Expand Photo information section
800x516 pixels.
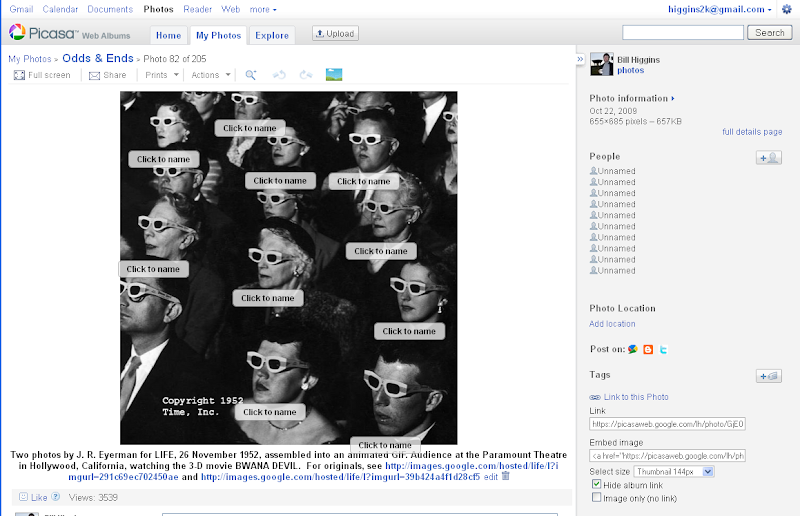coord(632,98)
